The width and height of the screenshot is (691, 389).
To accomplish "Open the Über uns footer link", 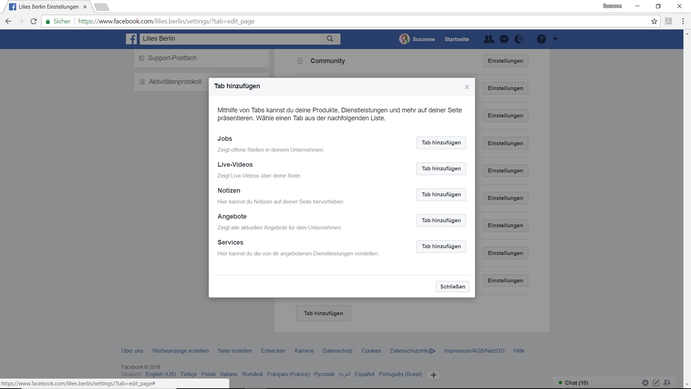I will (132, 351).
